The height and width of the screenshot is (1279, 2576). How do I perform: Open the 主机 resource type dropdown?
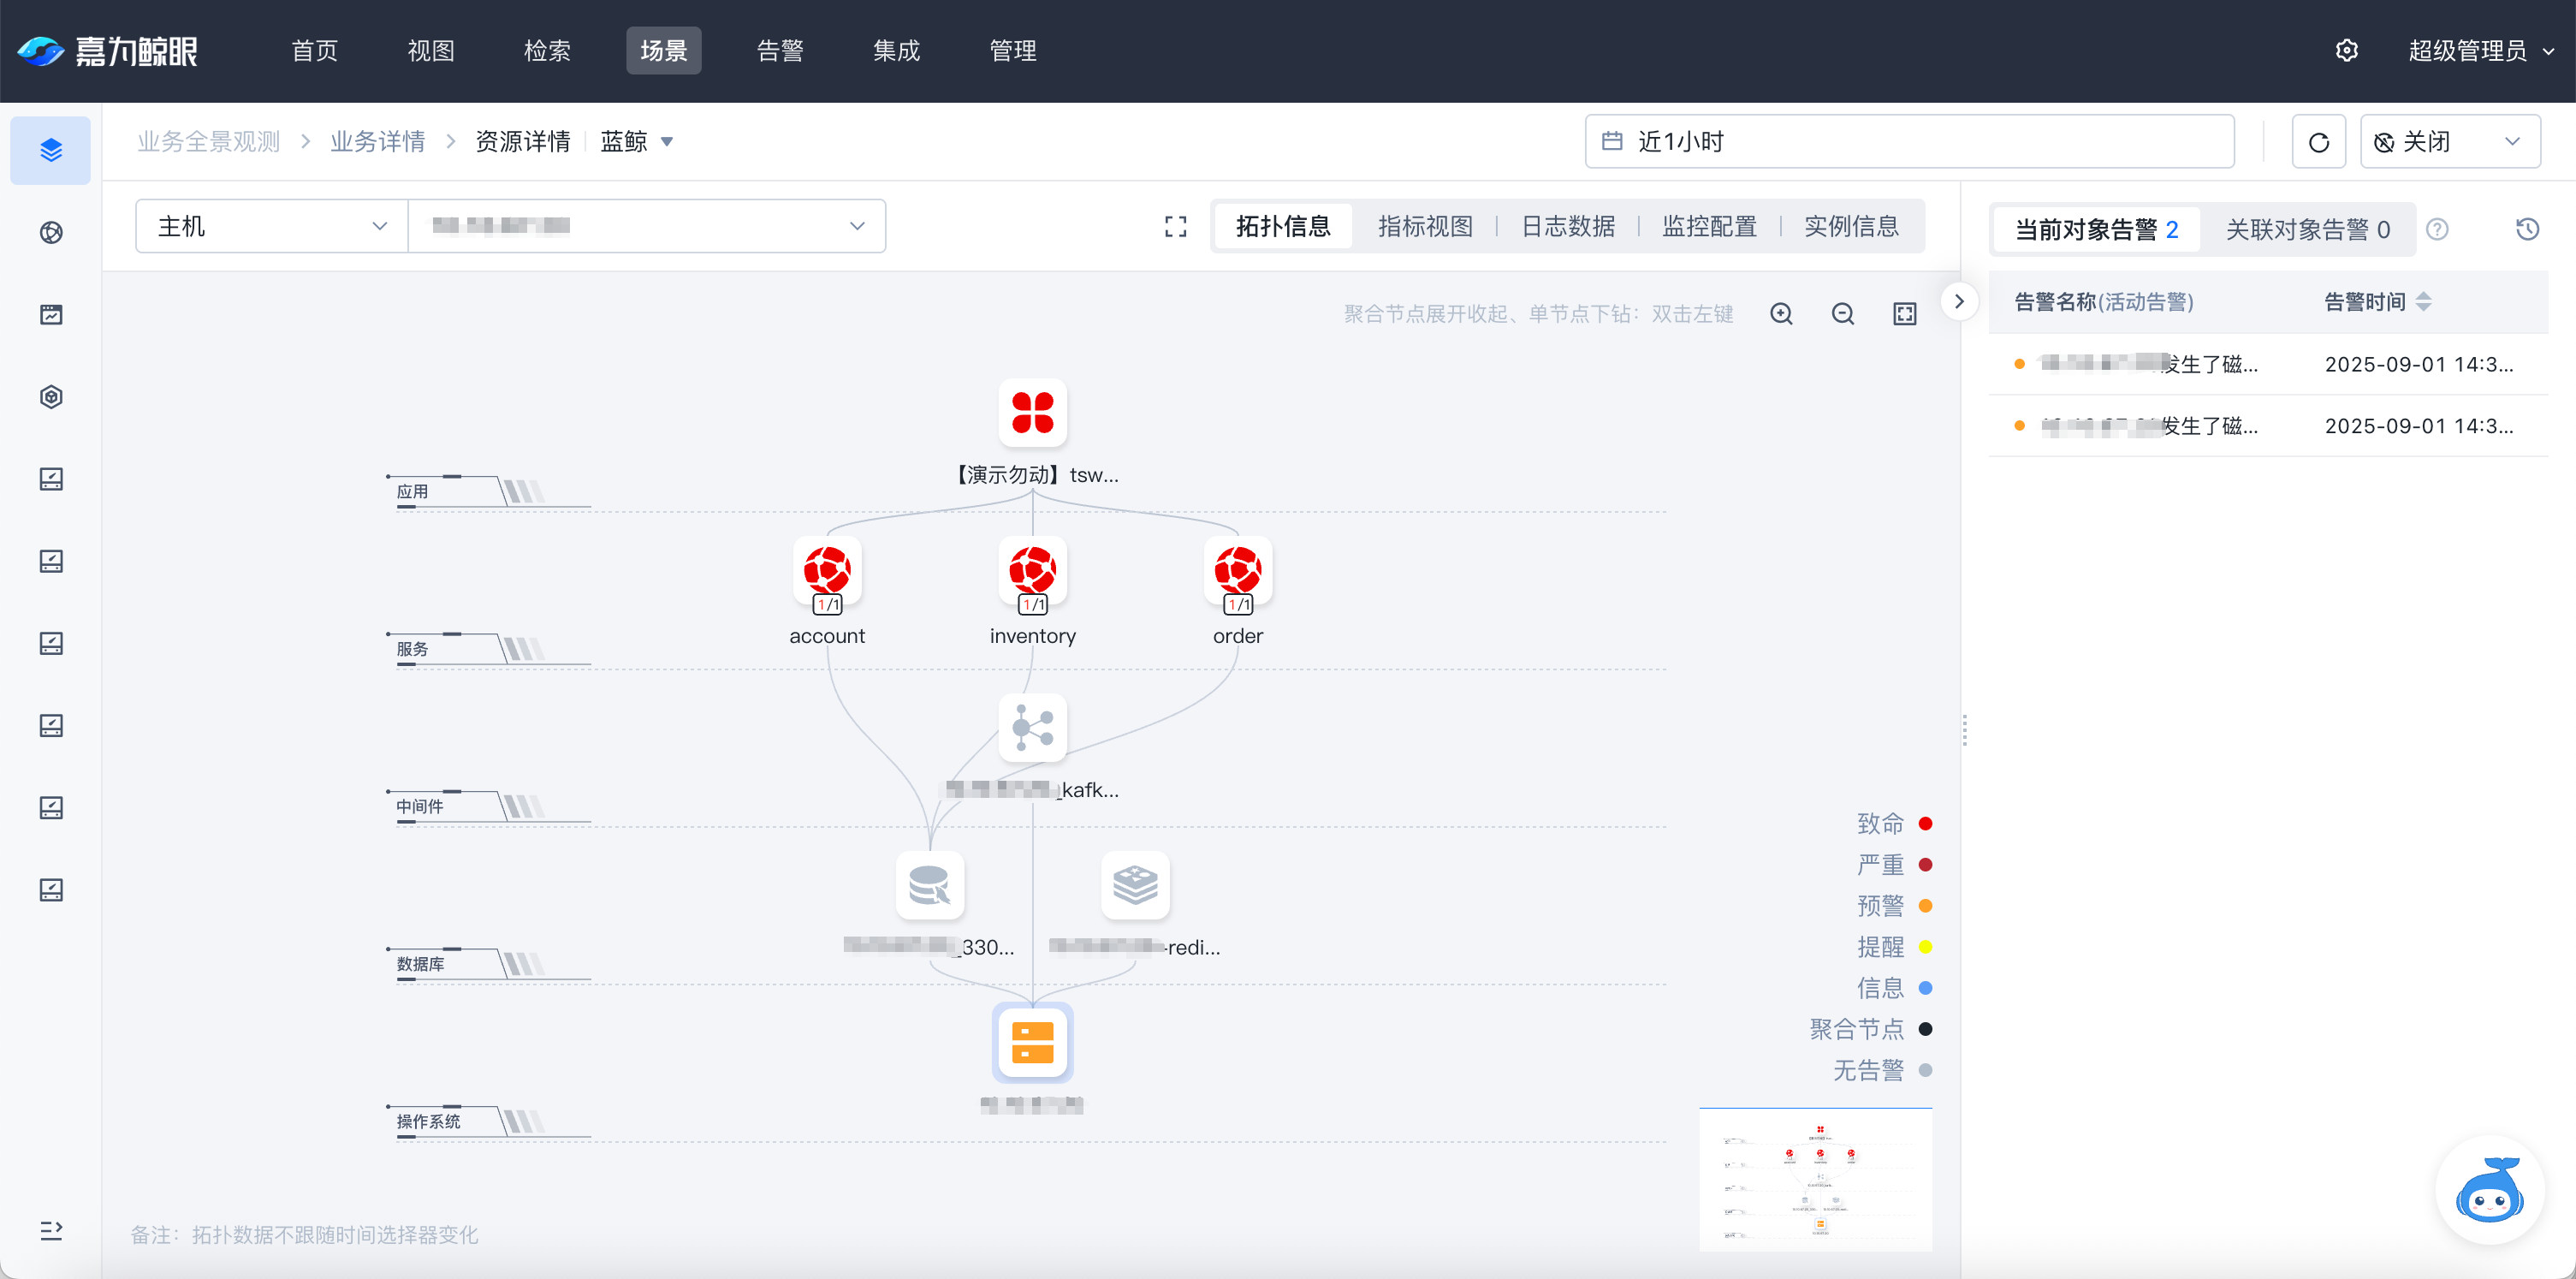[x=271, y=227]
